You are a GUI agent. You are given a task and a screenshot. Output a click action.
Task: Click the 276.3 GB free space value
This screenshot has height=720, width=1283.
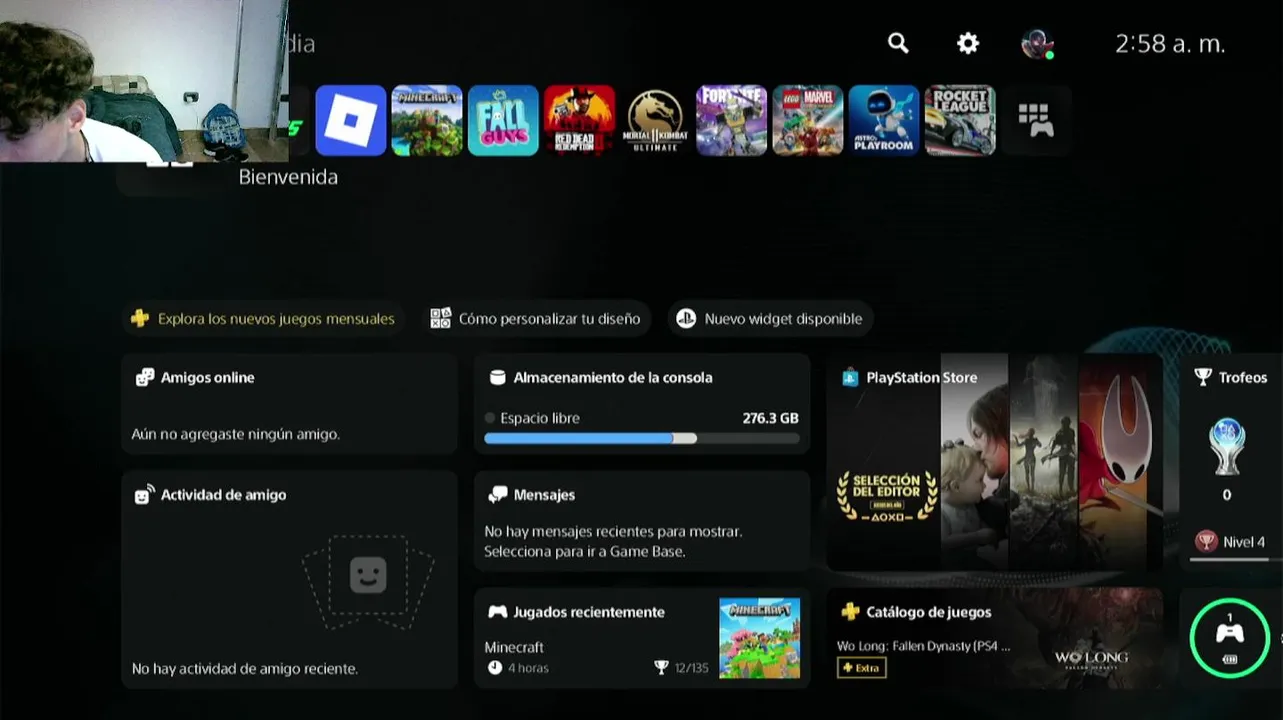coord(770,418)
